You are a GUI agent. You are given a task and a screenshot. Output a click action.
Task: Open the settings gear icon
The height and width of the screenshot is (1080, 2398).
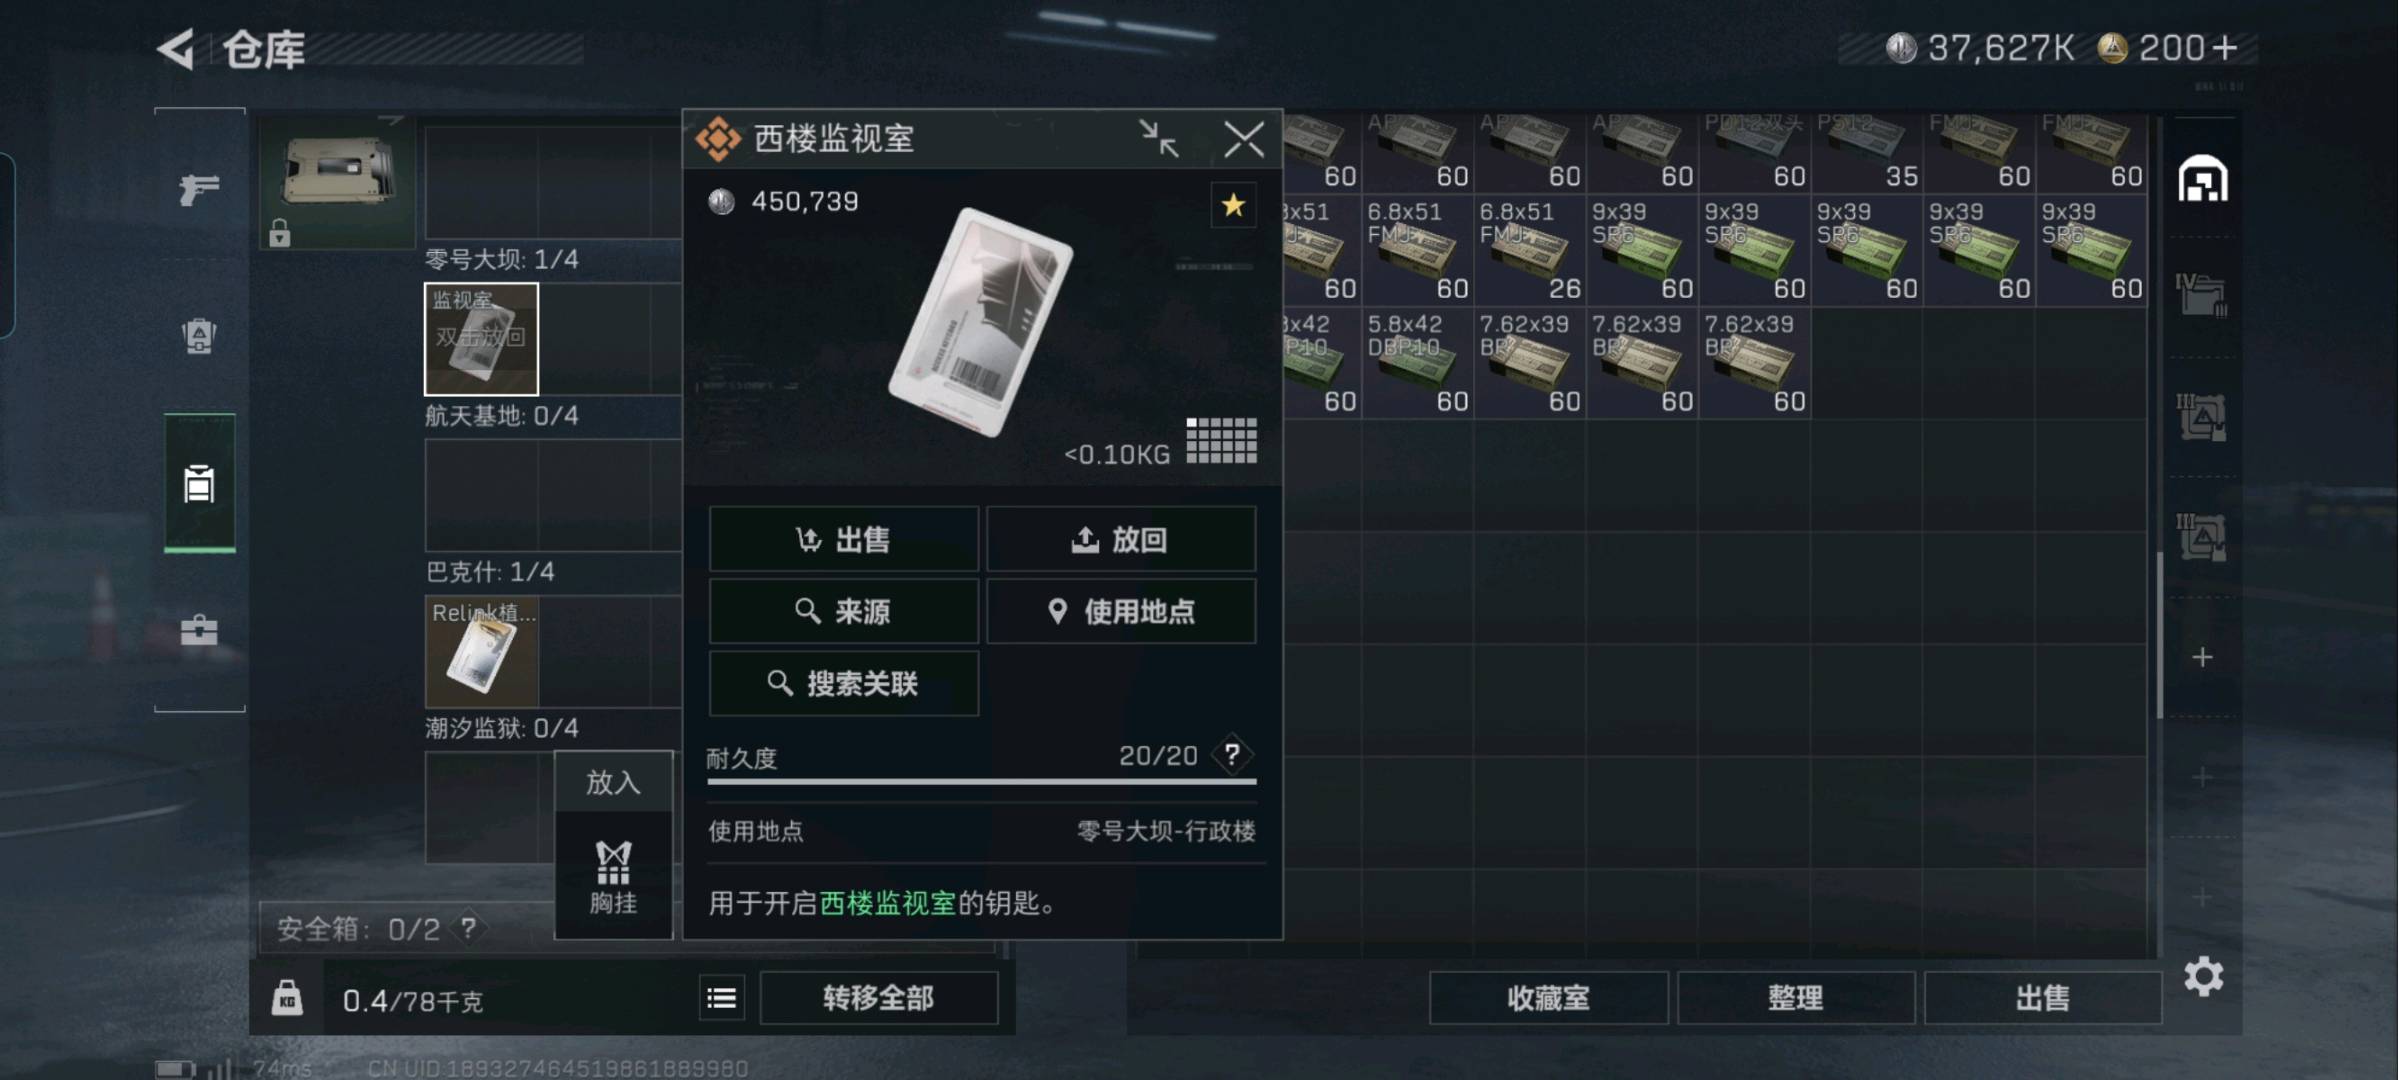click(2203, 976)
